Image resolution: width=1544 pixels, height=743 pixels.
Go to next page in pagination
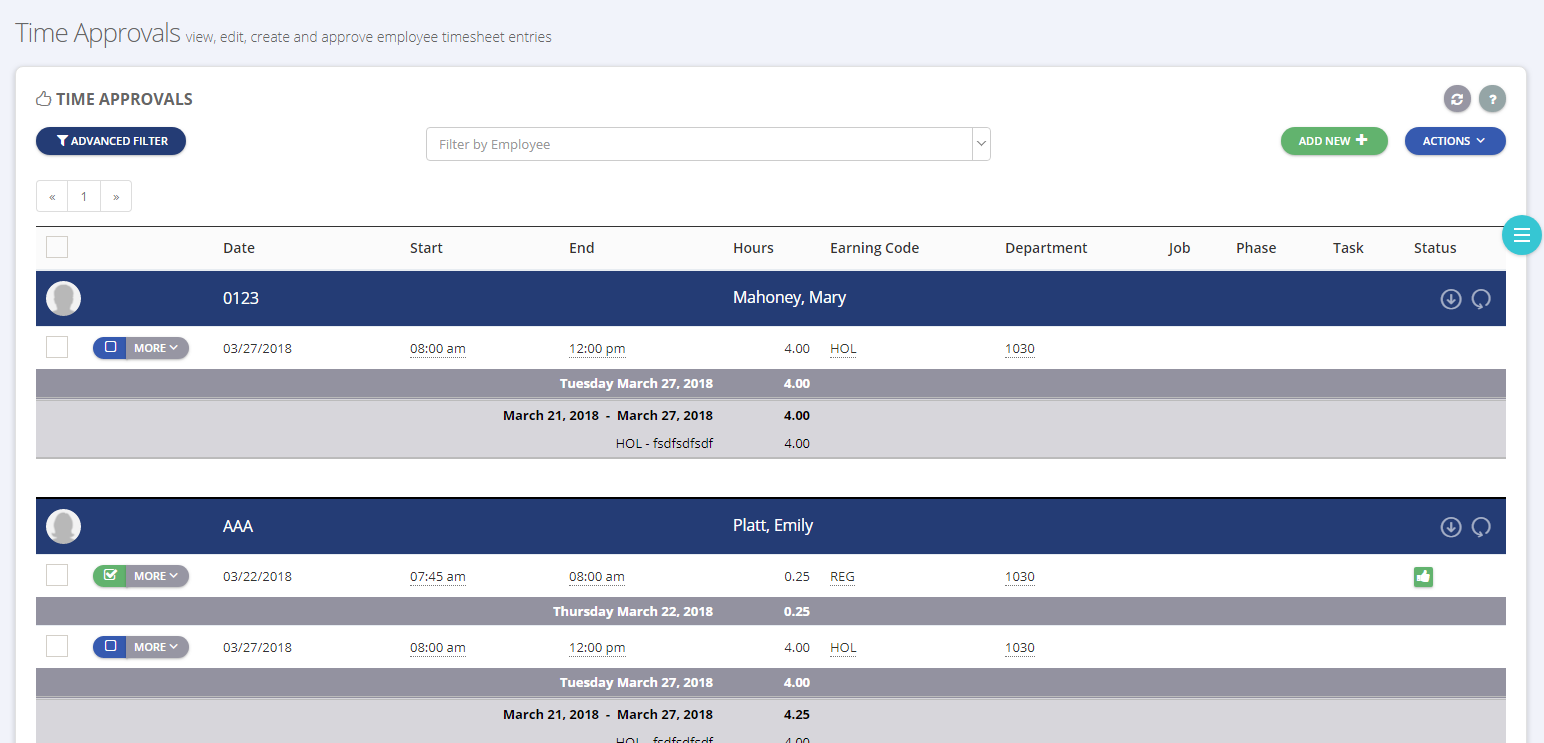click(x=116, y=197)
